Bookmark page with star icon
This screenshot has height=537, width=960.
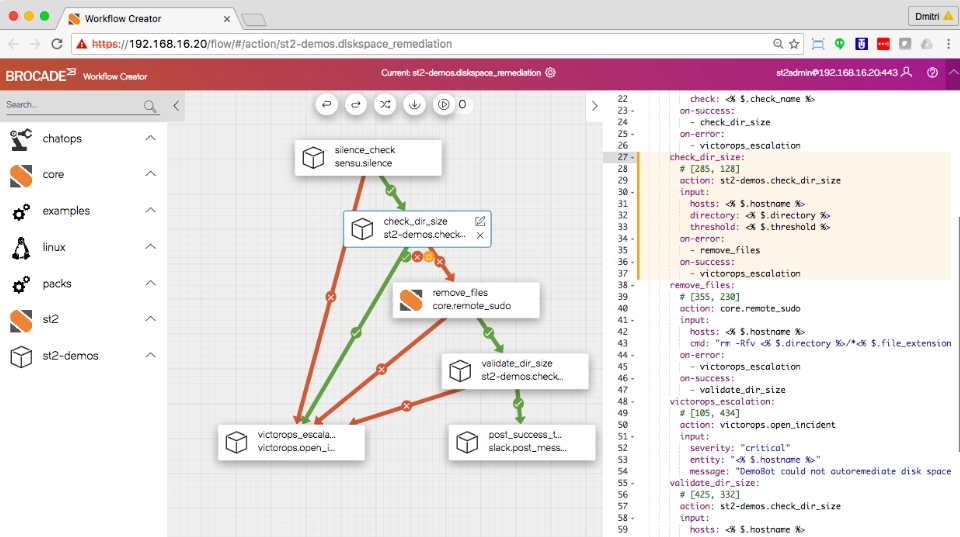coord(794,44)
